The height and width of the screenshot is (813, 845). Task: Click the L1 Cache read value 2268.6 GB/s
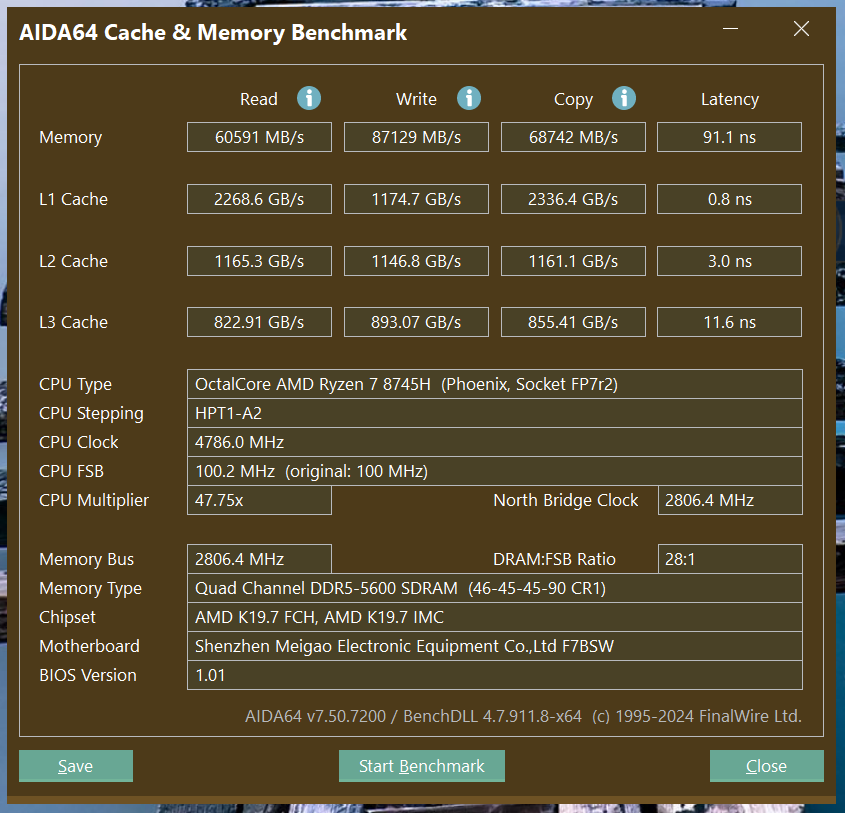point(259,199)
